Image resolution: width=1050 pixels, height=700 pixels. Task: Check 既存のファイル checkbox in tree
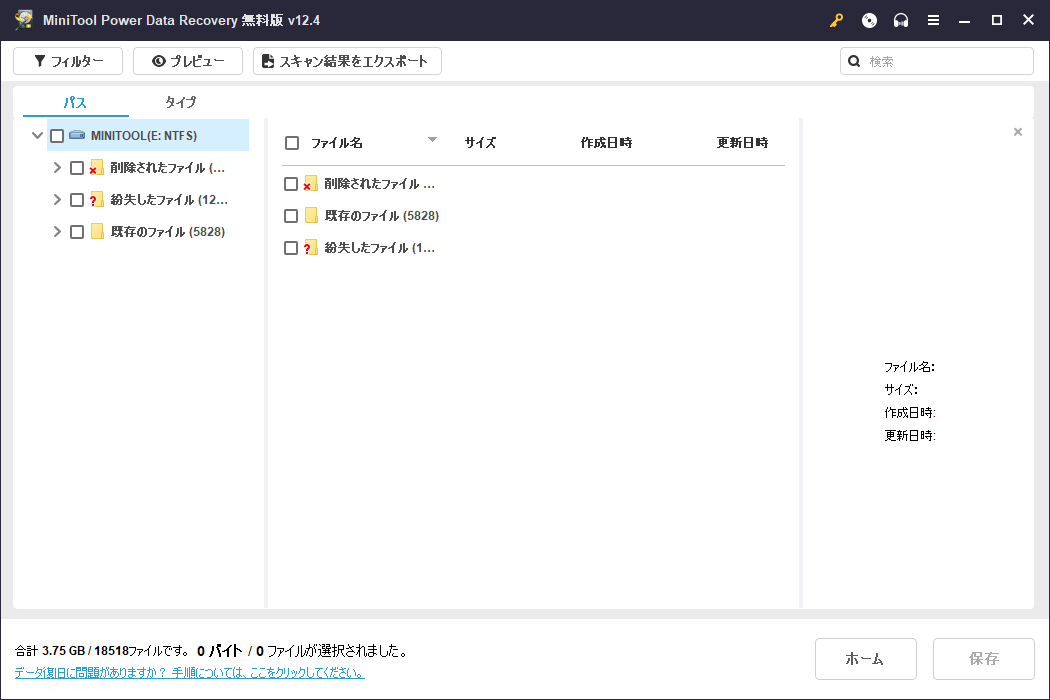[77, 232]
